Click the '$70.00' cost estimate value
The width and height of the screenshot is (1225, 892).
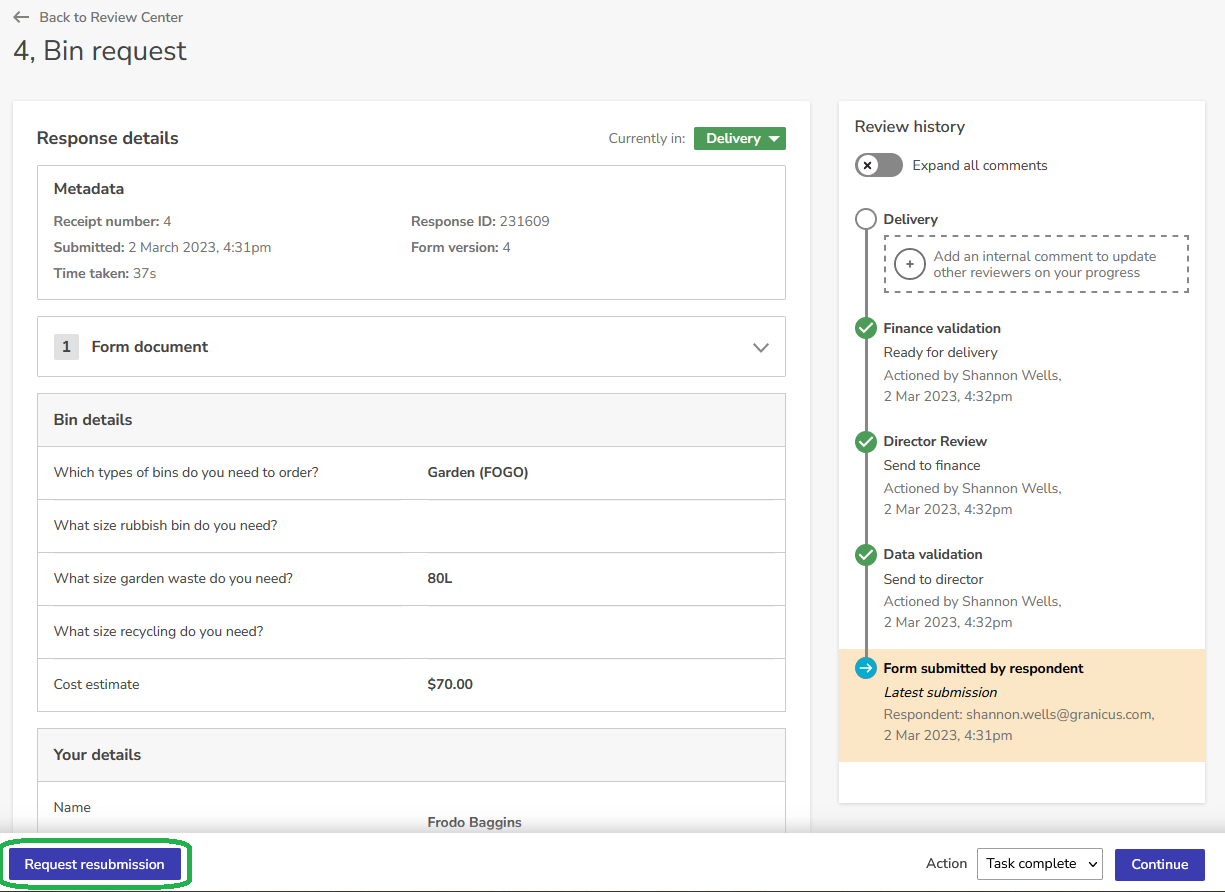pyautogui.click(x=450, y=684)
